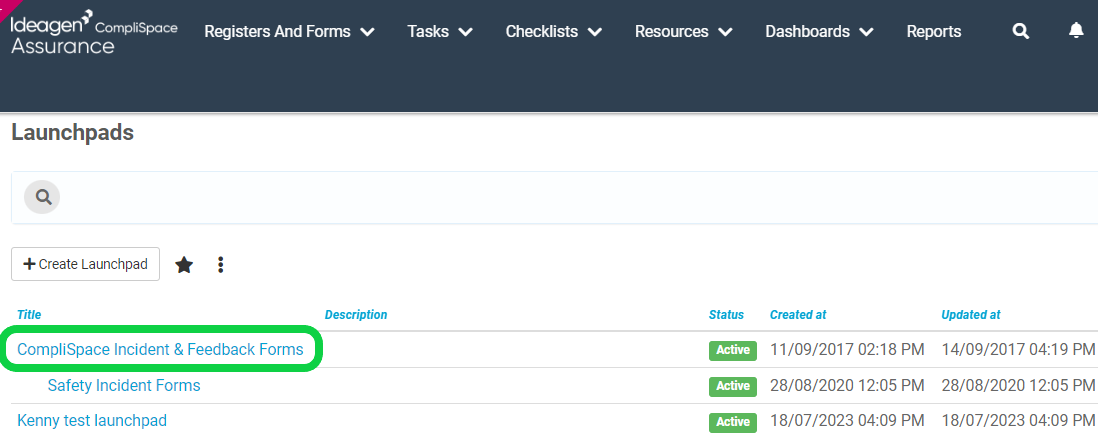The image size is (1098, 435).
Task: Sort by Updated at column header
Action: click(971, 315)
